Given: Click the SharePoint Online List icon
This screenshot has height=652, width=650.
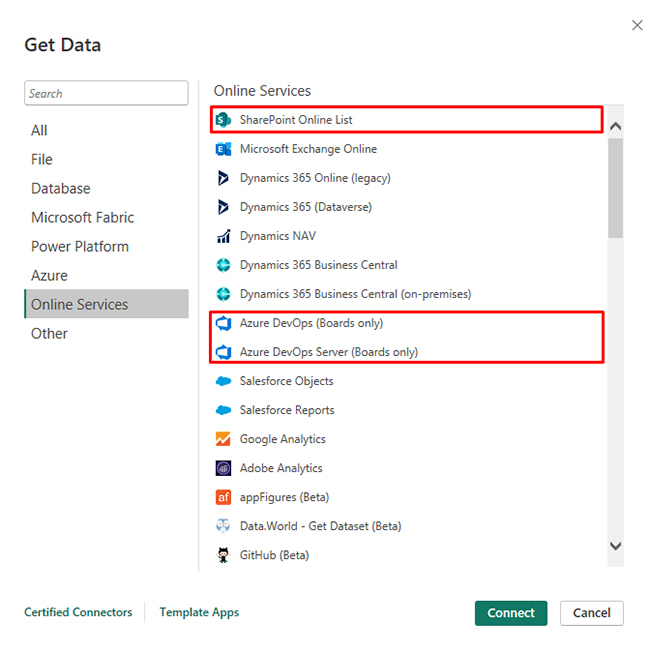Looking at the screenshot, I should point(223,120).
